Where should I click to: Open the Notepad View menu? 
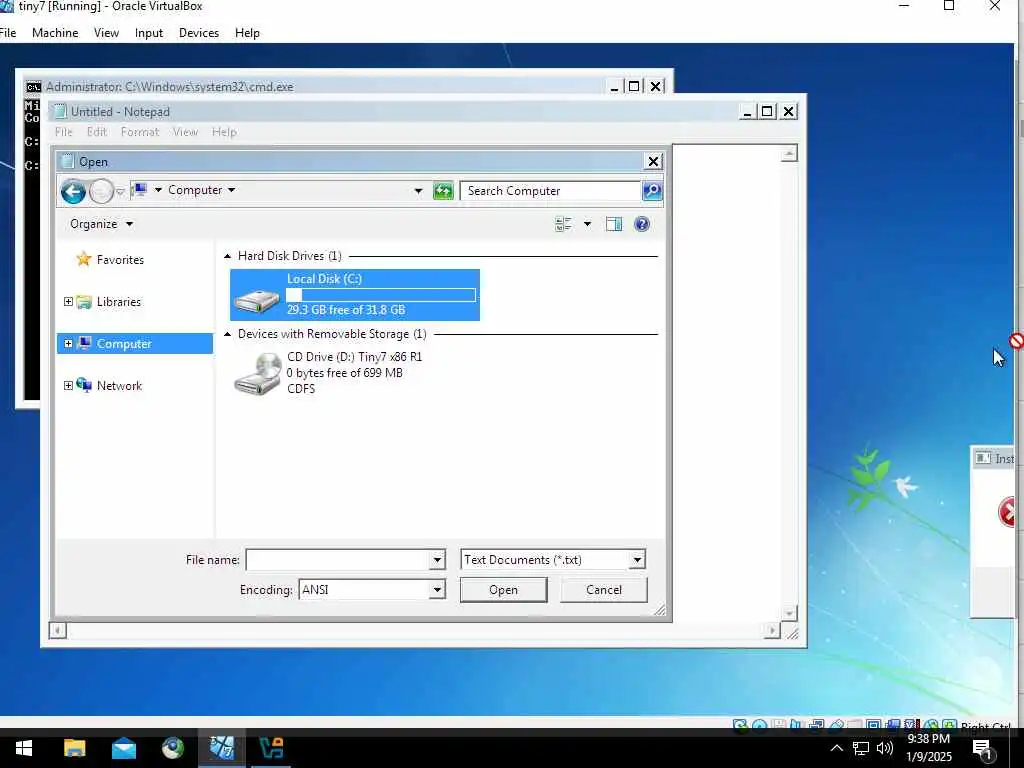(185, 132)
